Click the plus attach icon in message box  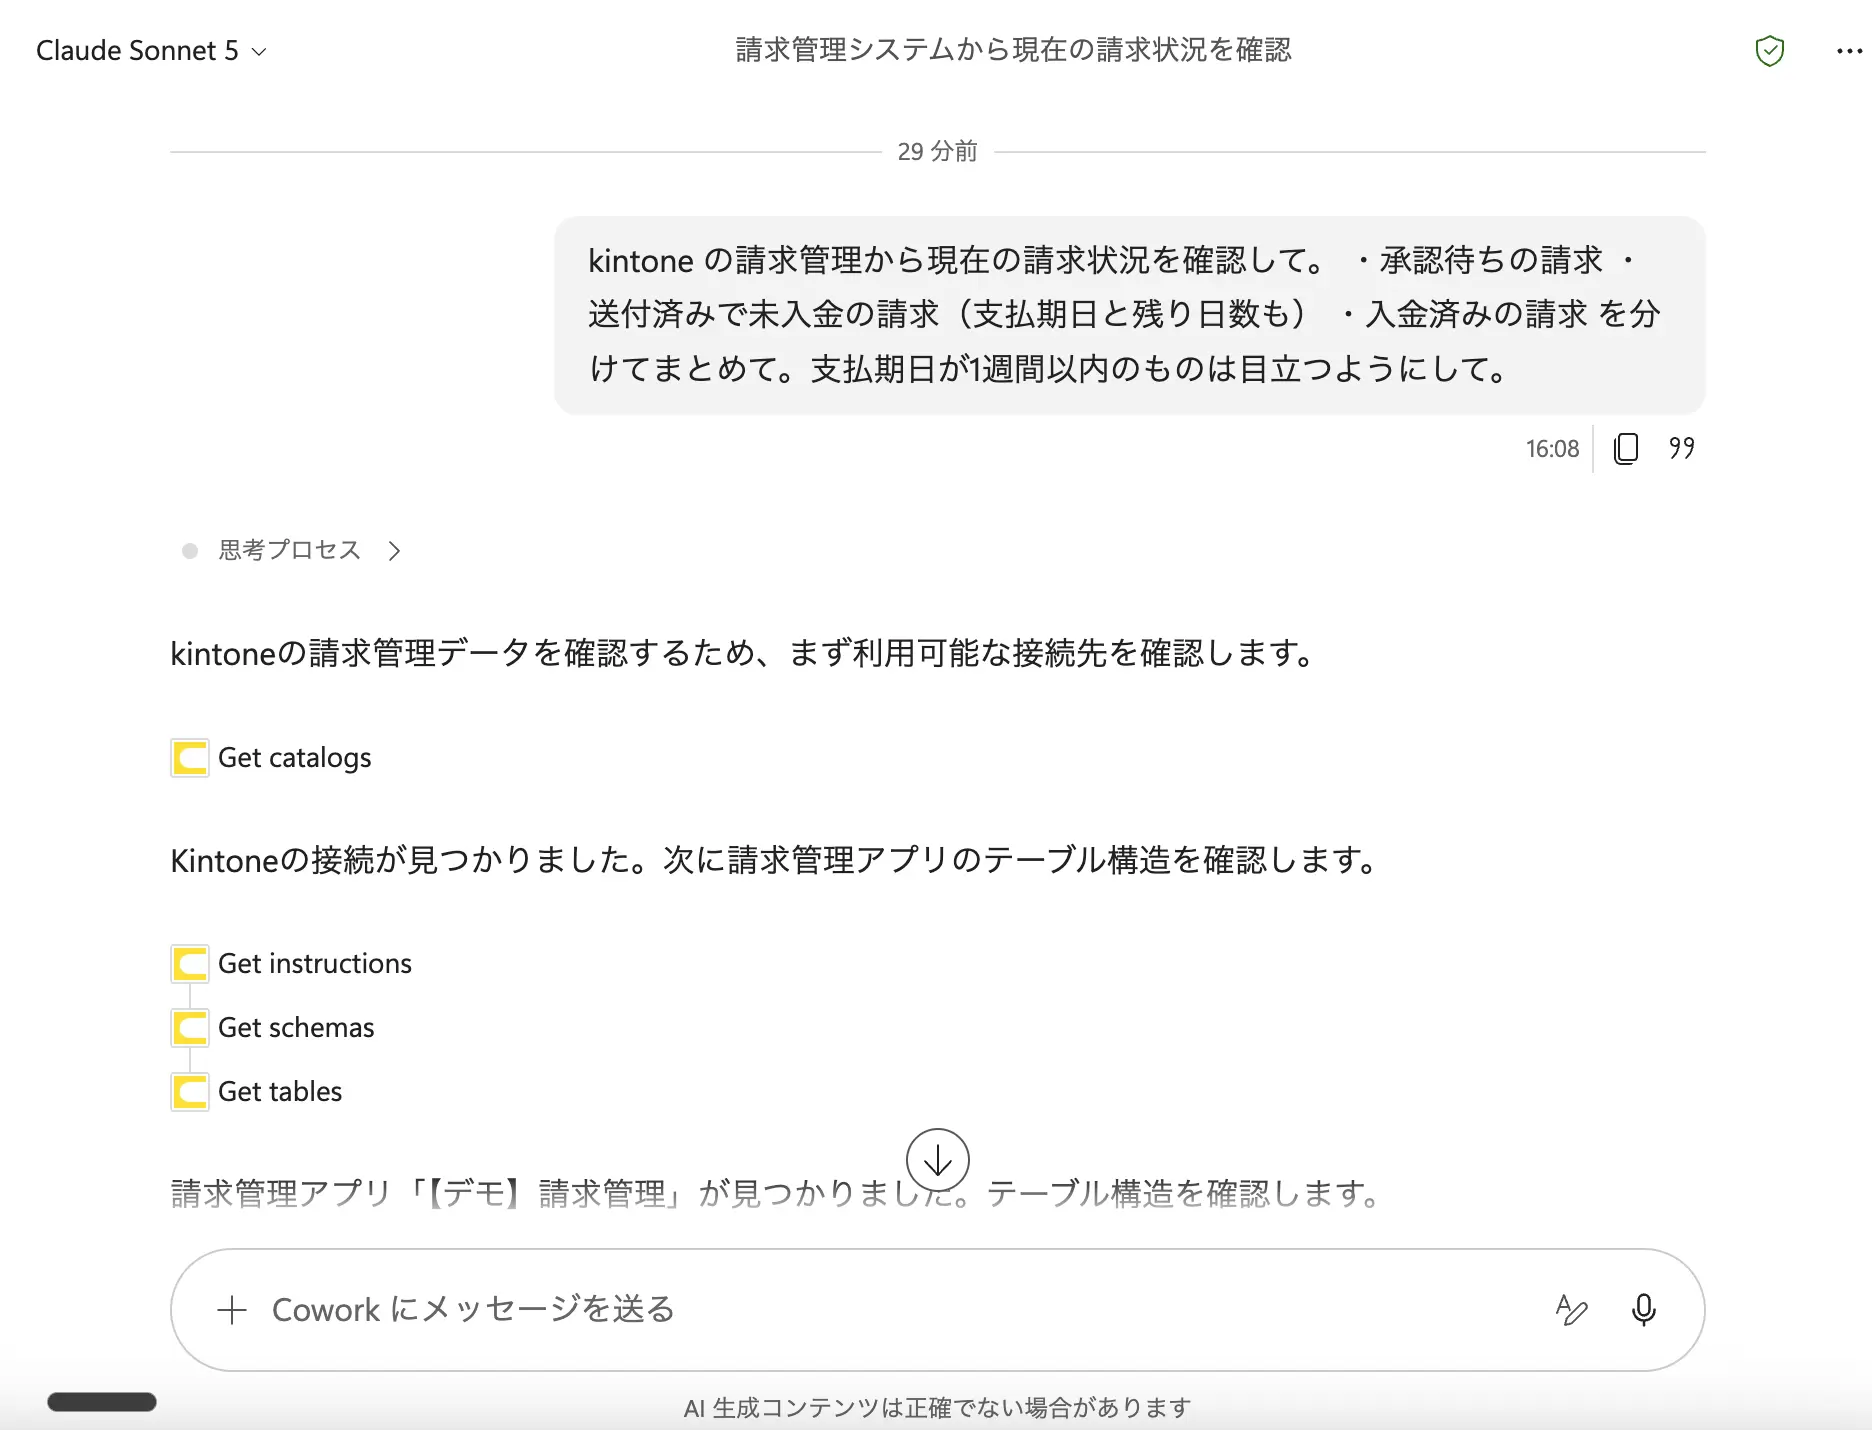click(x=232, y=1310)
